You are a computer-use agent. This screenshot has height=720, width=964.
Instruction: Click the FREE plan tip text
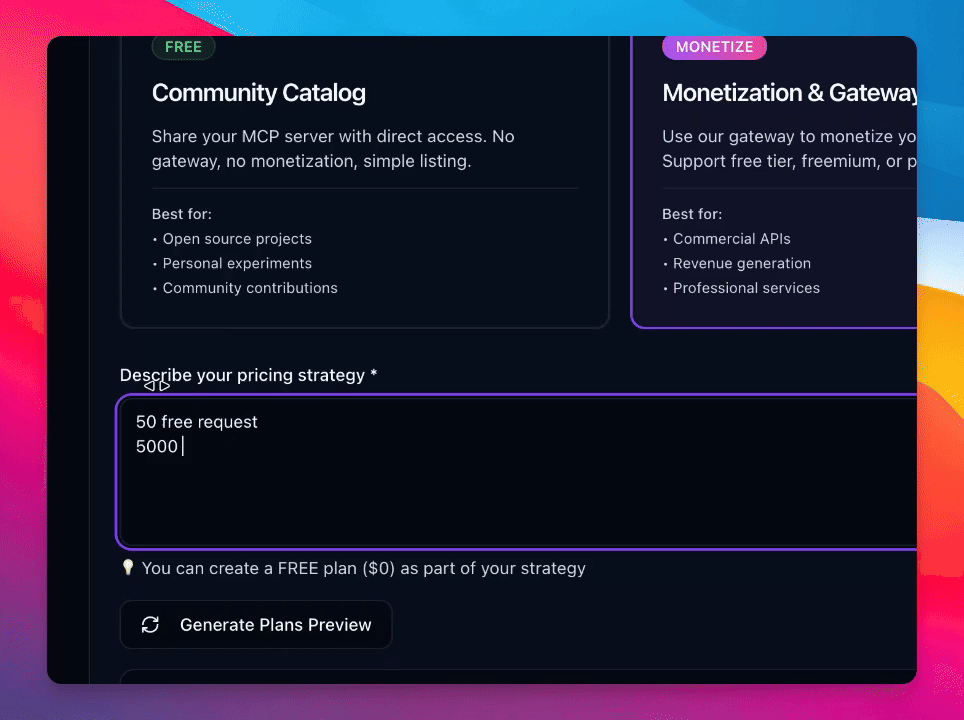(x=363, y=568)
